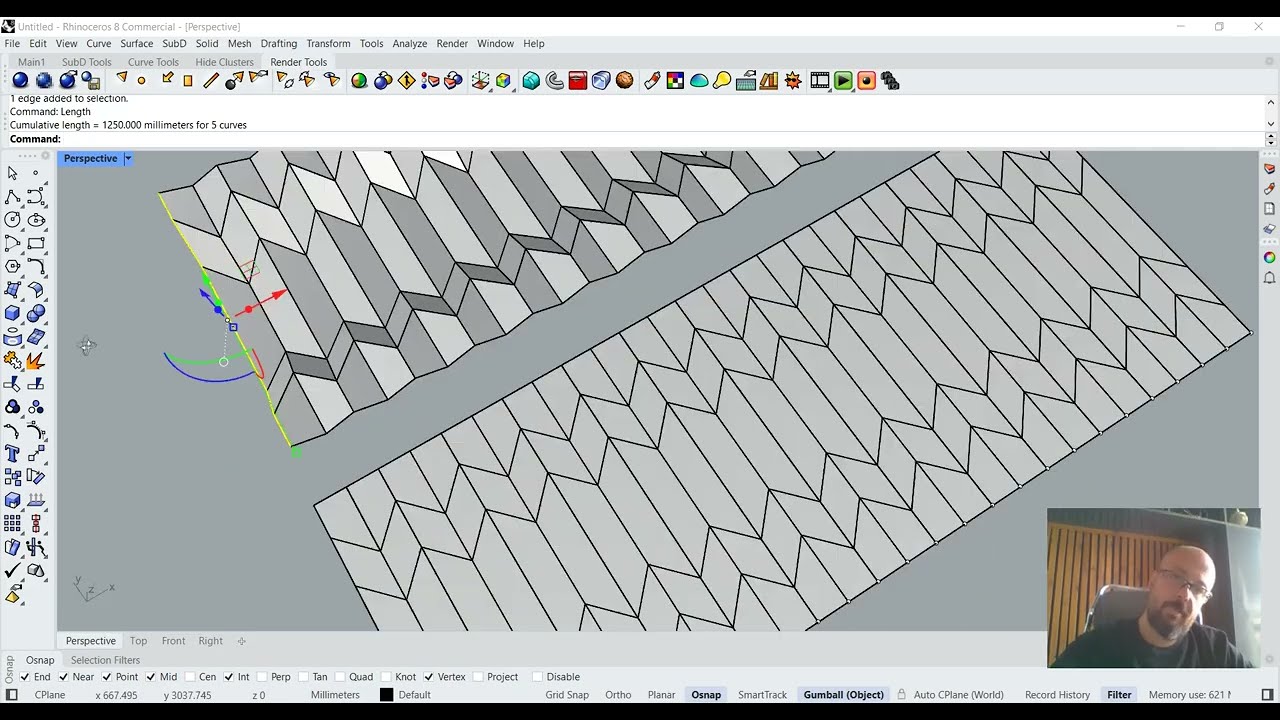Viewport: 1280px width, 720px height.
Task: Toggle Grid Snap in status bar
Action: point(567,695)
